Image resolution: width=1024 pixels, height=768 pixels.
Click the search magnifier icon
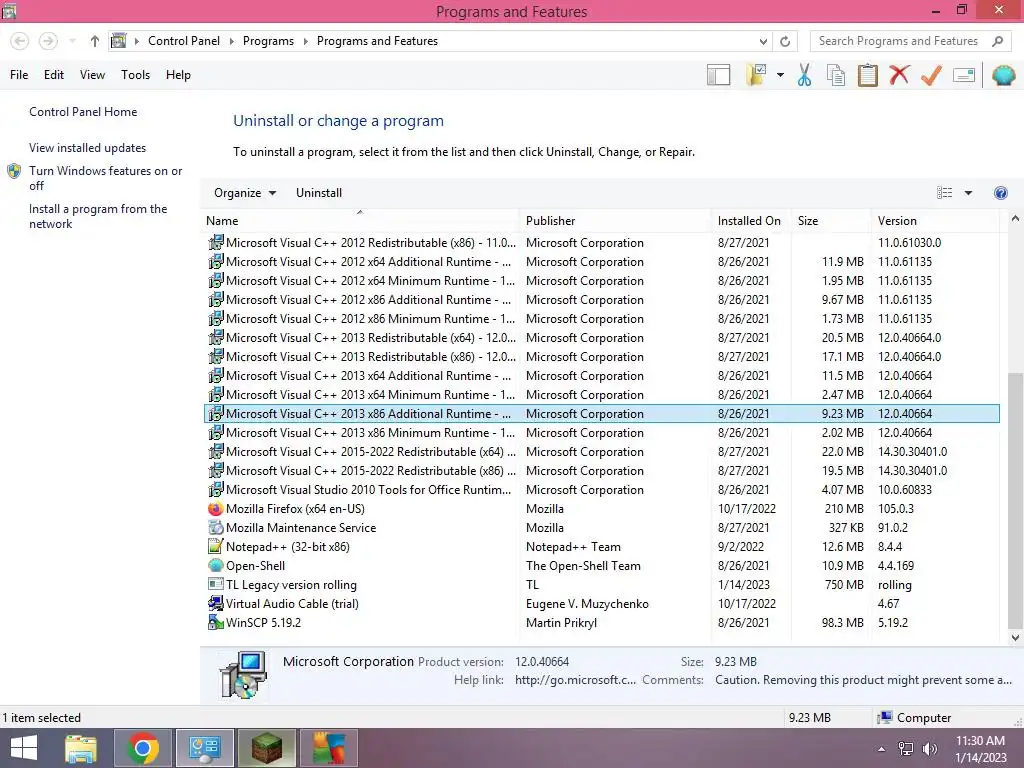[x=997, y=41]
